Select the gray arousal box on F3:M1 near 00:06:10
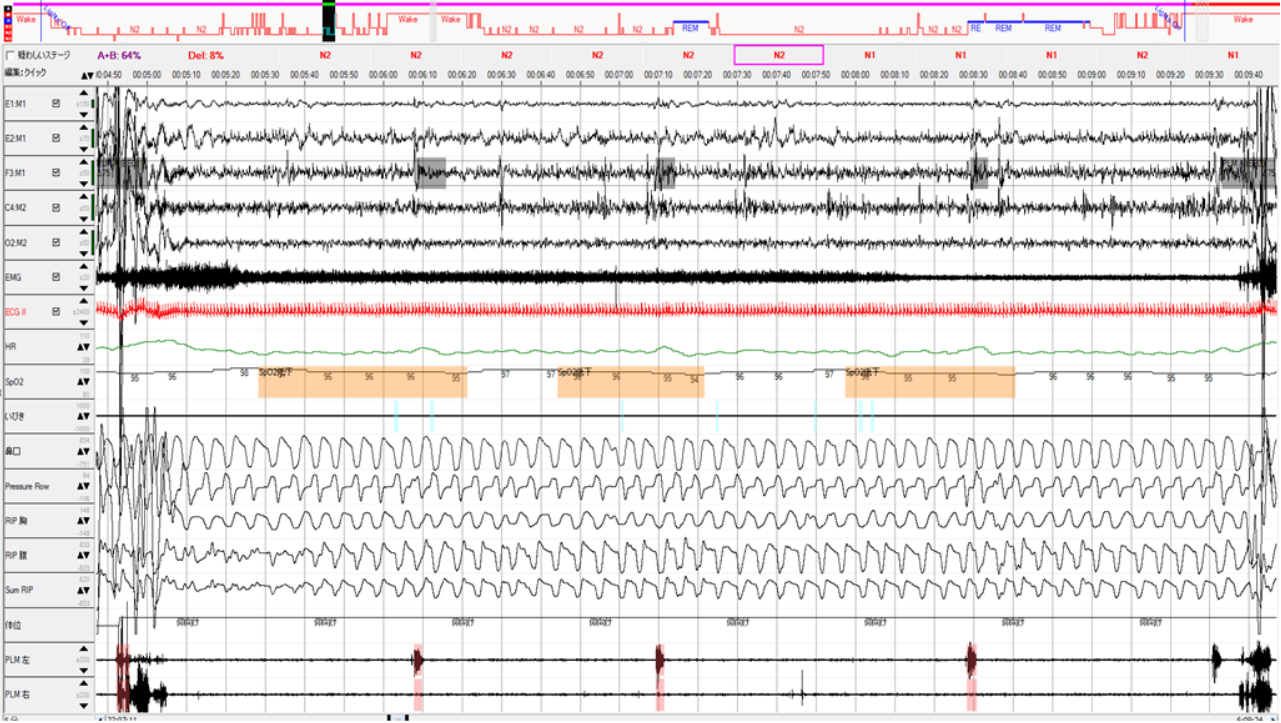The image size is (1281, 723). tap(431, 173)
